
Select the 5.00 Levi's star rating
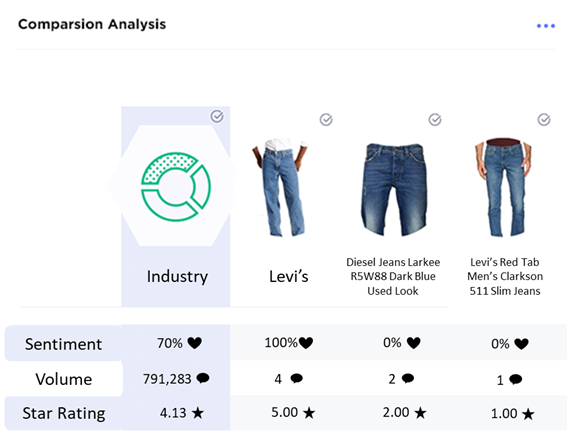click(285, 413)
